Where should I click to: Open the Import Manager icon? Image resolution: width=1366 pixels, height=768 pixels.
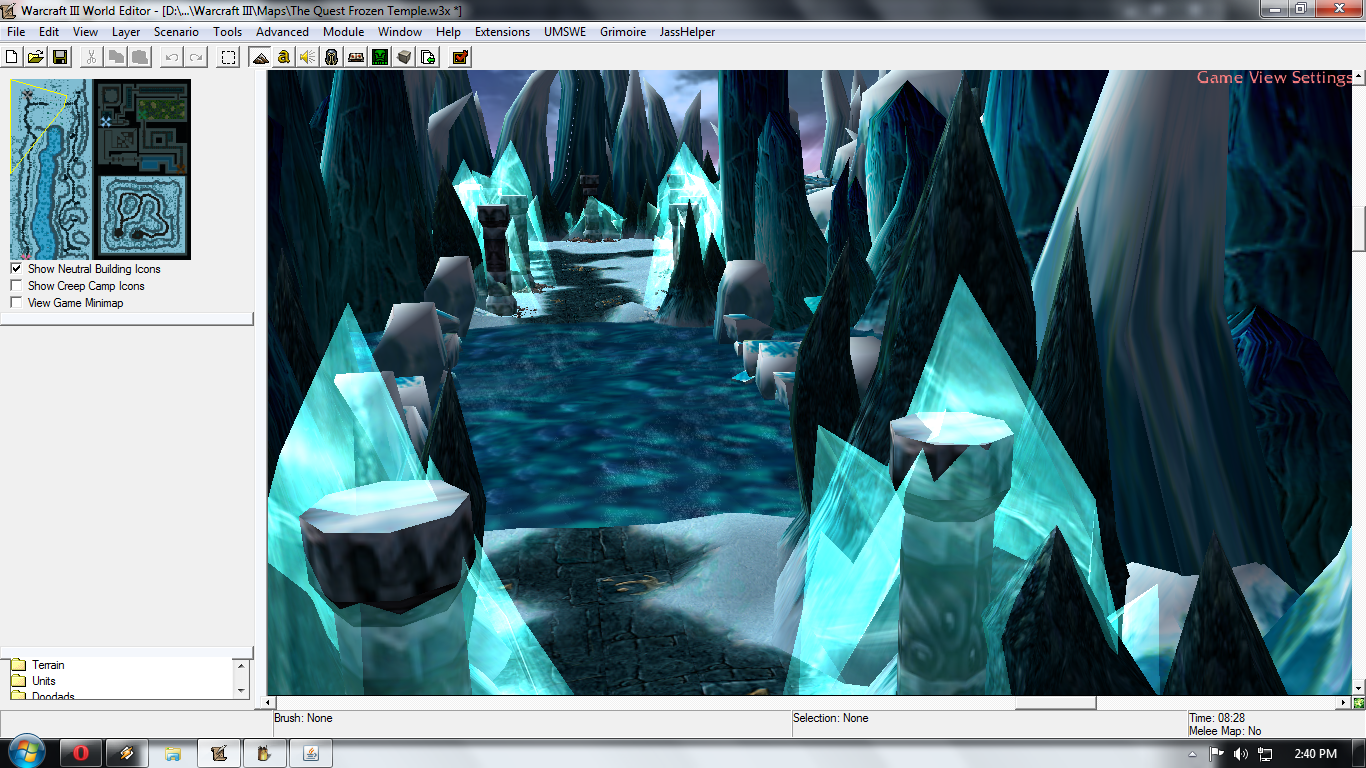click(428, 57)
